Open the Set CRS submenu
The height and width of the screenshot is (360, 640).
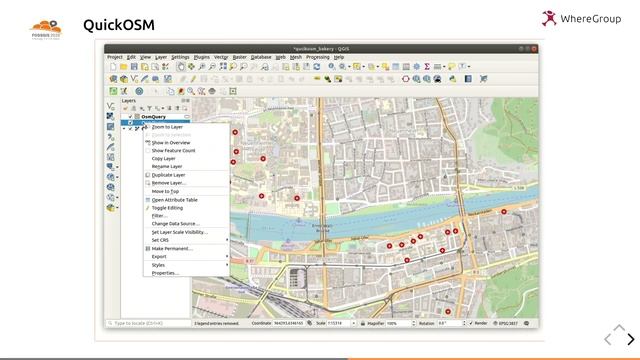pos(187,240)
